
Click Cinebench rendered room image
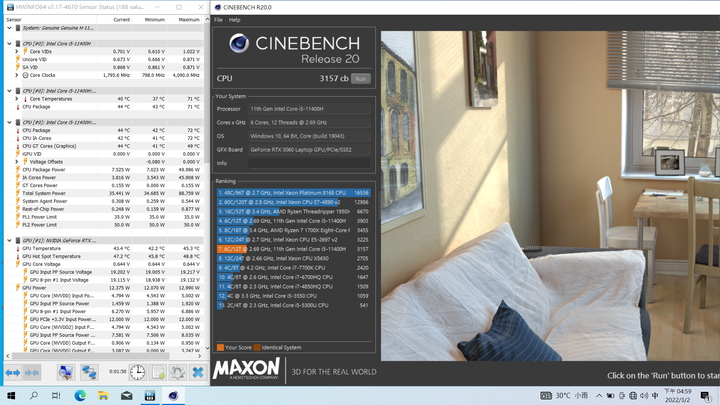550,196
